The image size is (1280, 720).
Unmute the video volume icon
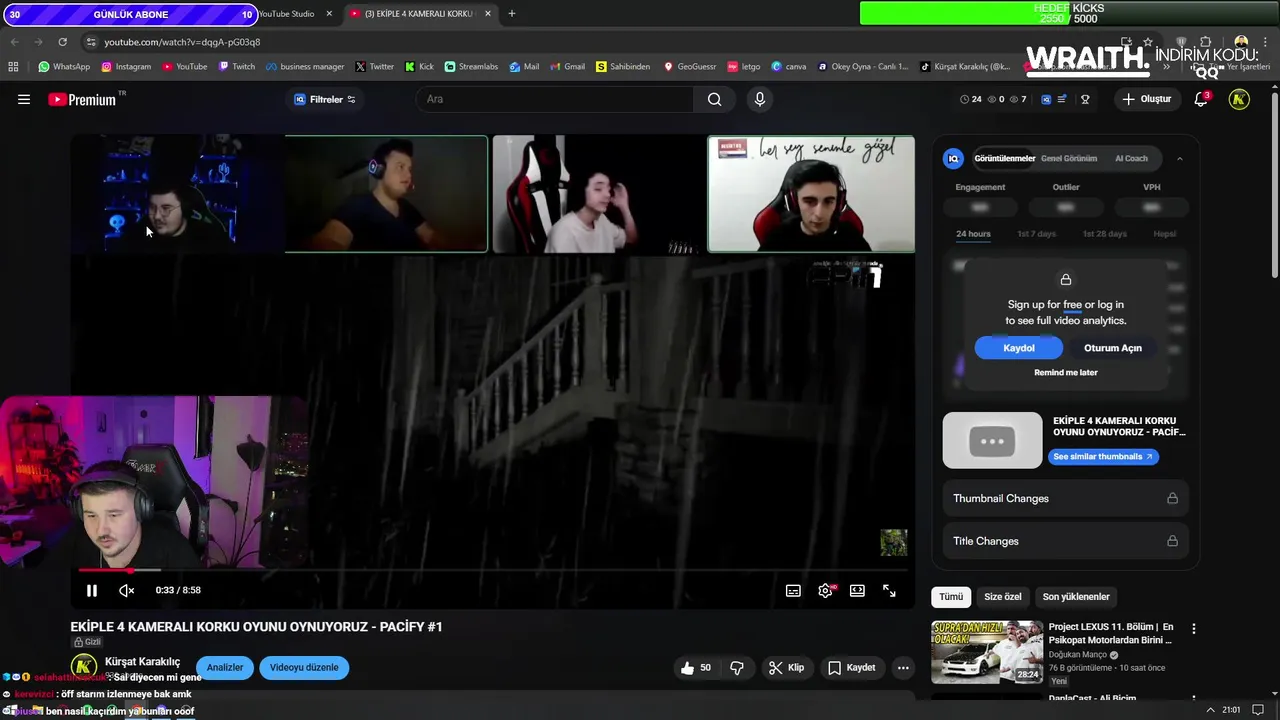127,591
